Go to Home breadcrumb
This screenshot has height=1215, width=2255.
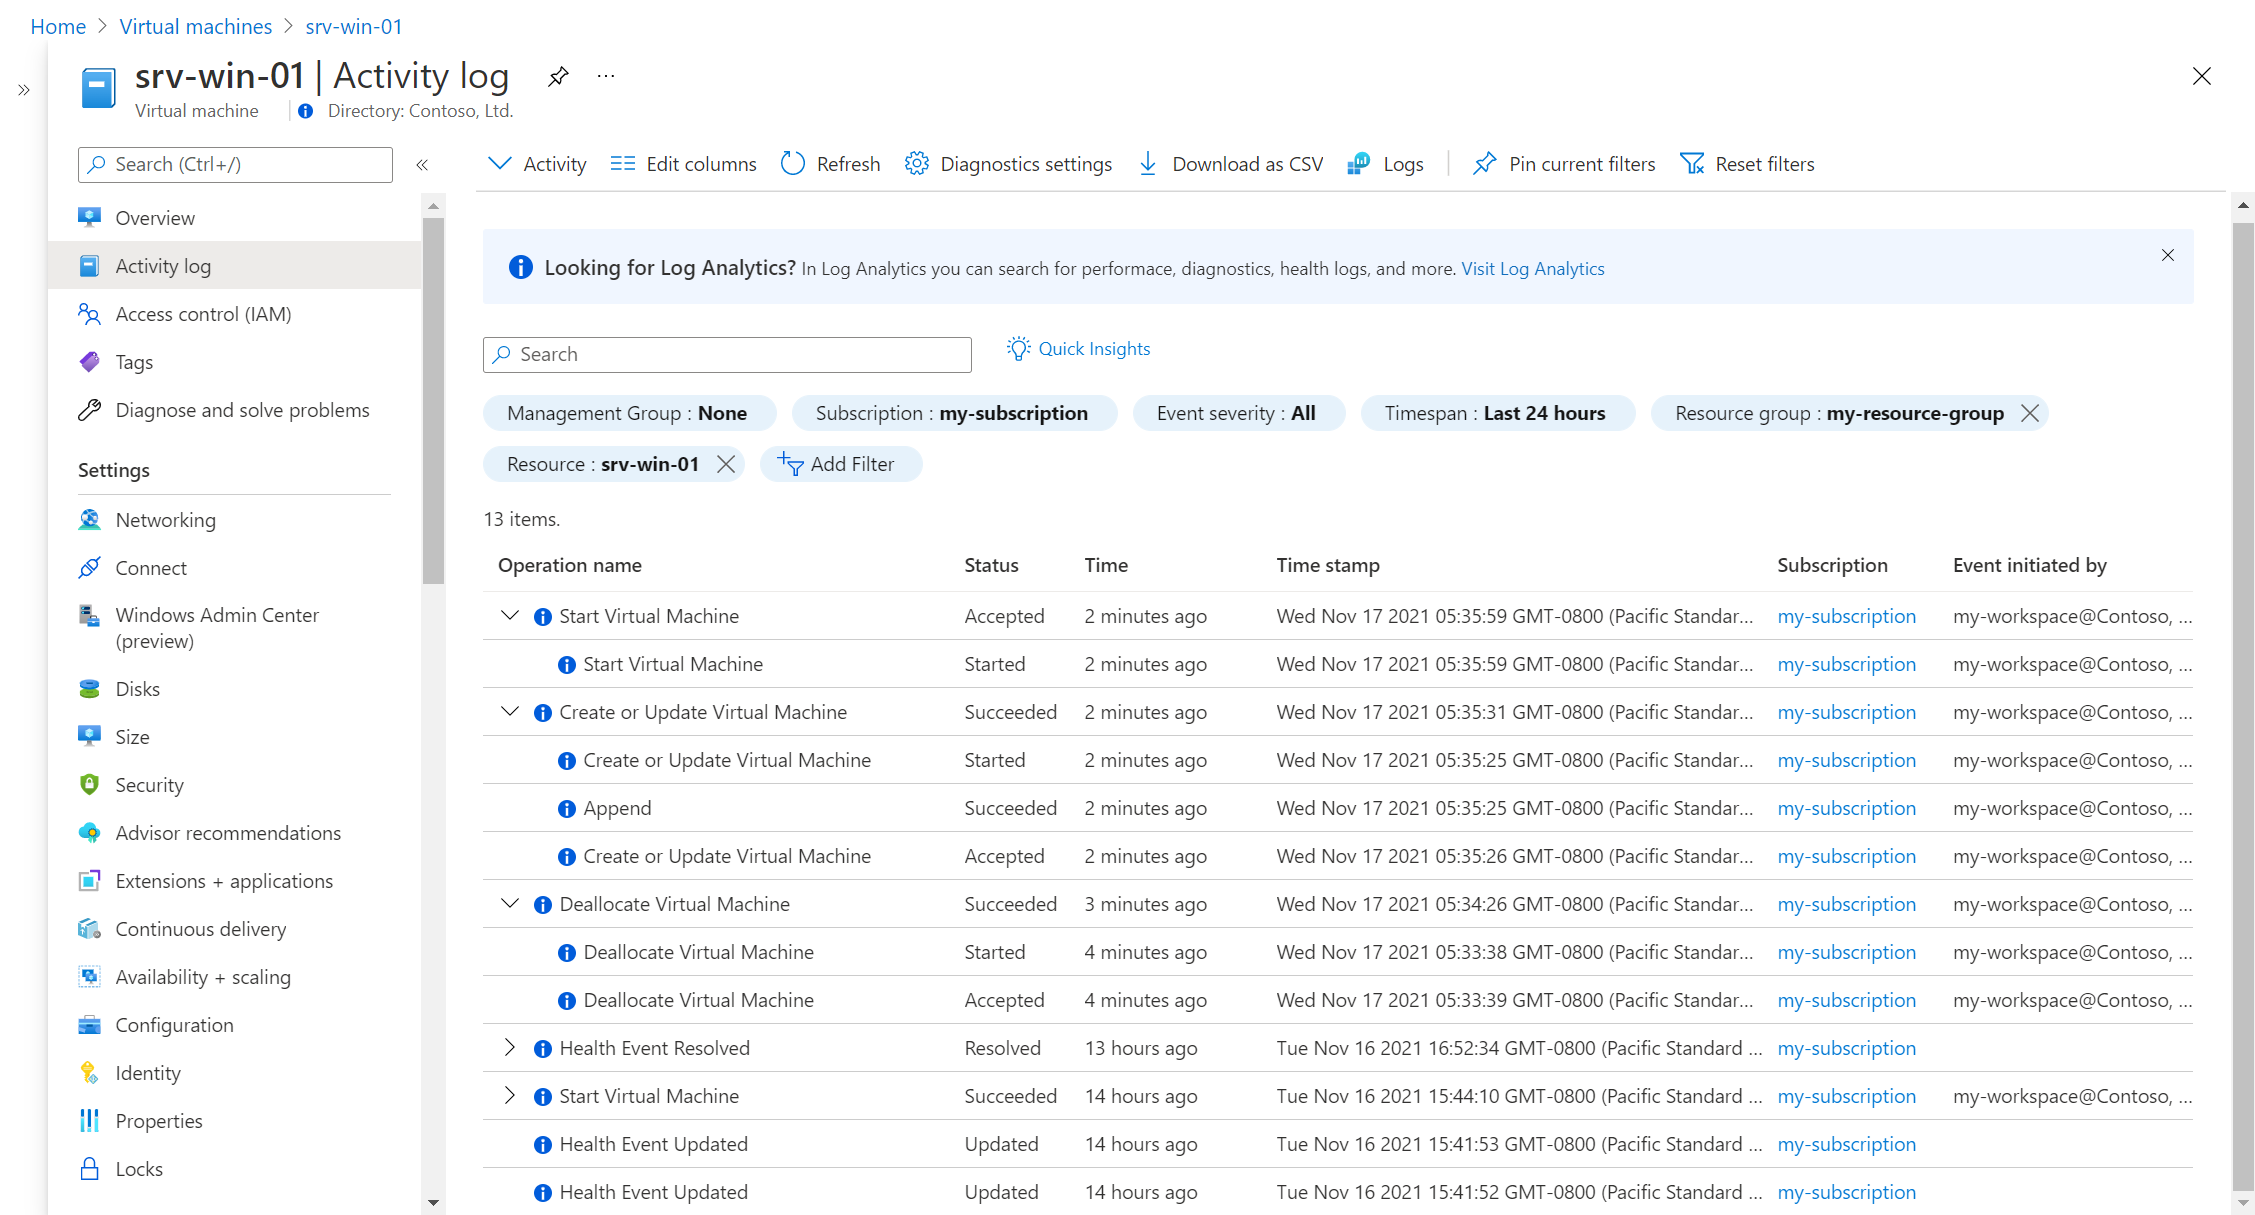click(58, 27)
